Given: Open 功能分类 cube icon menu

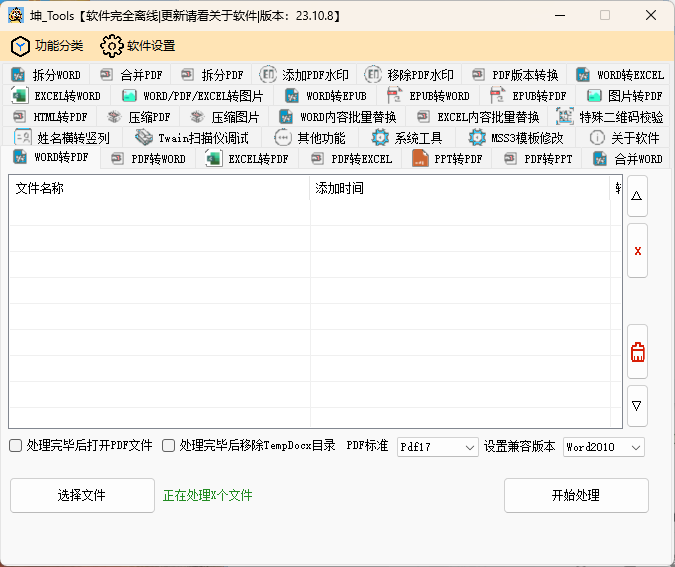Looking at the screenshot, I should click(x=47, y=46).
